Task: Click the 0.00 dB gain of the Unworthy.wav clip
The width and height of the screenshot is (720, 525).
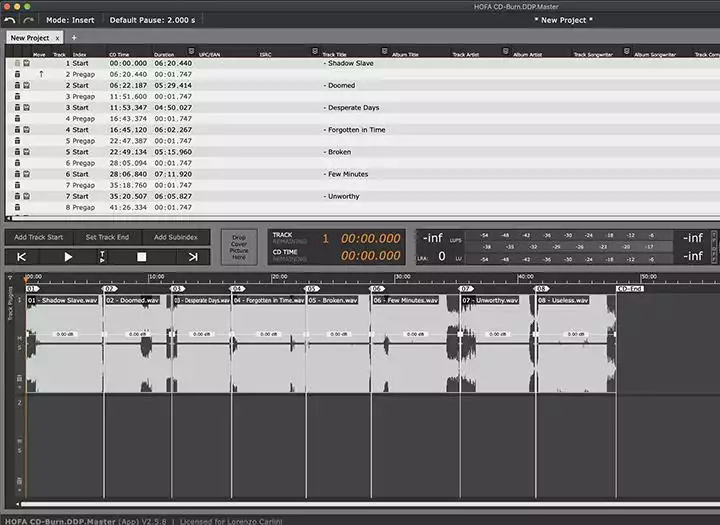Action: pos(498,334)
